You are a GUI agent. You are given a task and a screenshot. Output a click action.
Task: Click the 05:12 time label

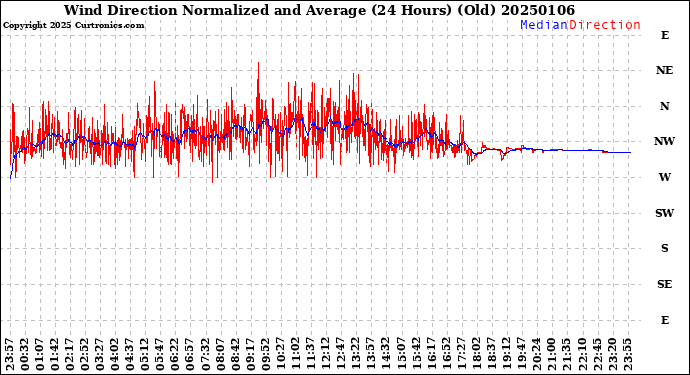coord(145,355)
